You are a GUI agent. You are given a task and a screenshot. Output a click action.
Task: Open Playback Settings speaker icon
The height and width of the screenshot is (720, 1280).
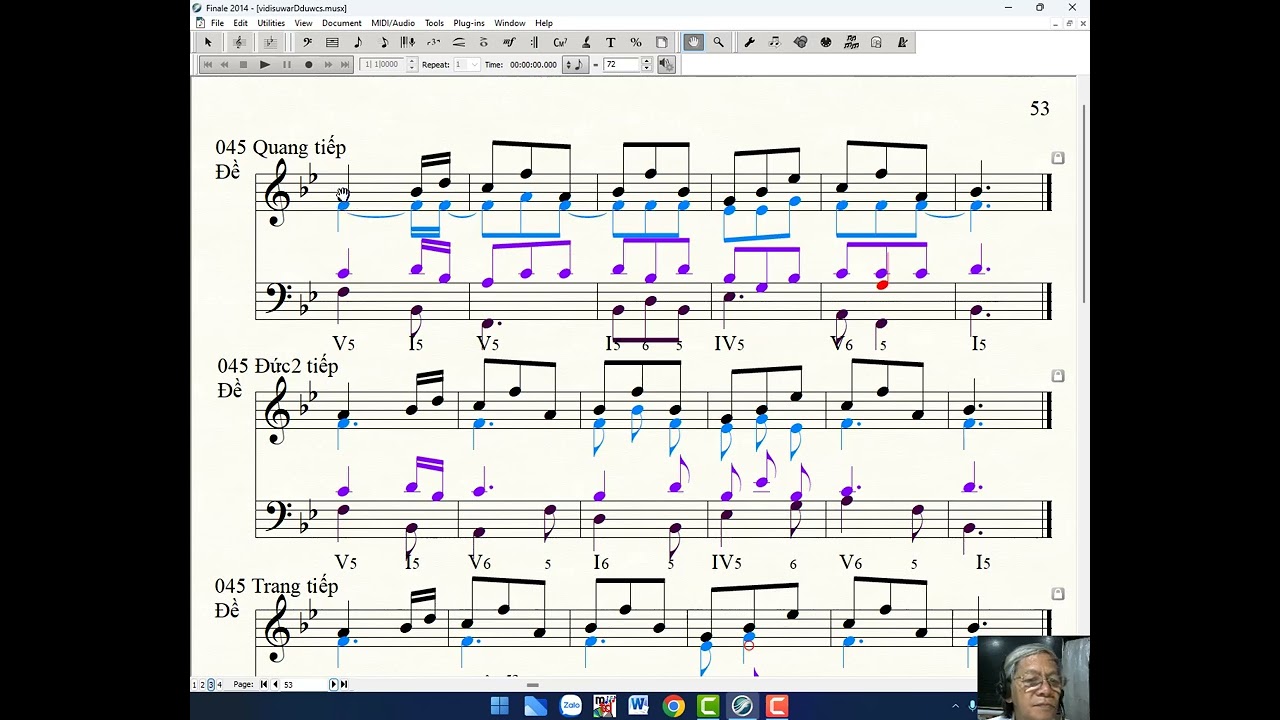coord(667,64)
